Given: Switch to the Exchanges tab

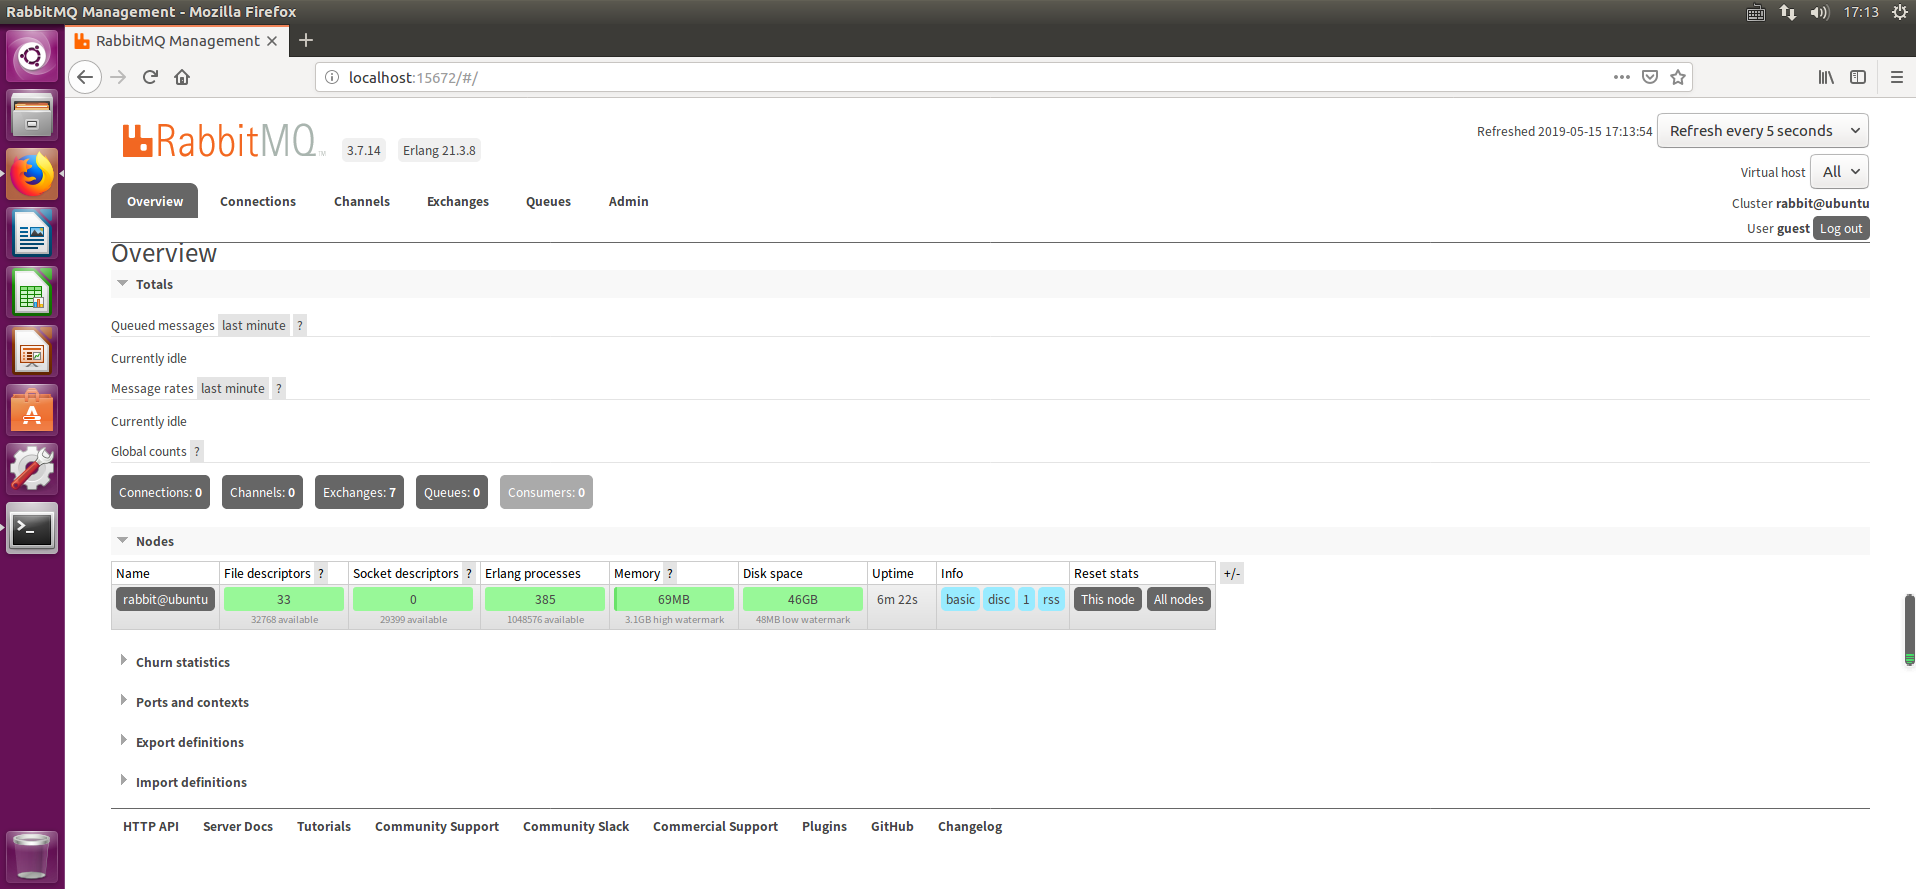Looking at the screenshot, I should coord(458,201).
